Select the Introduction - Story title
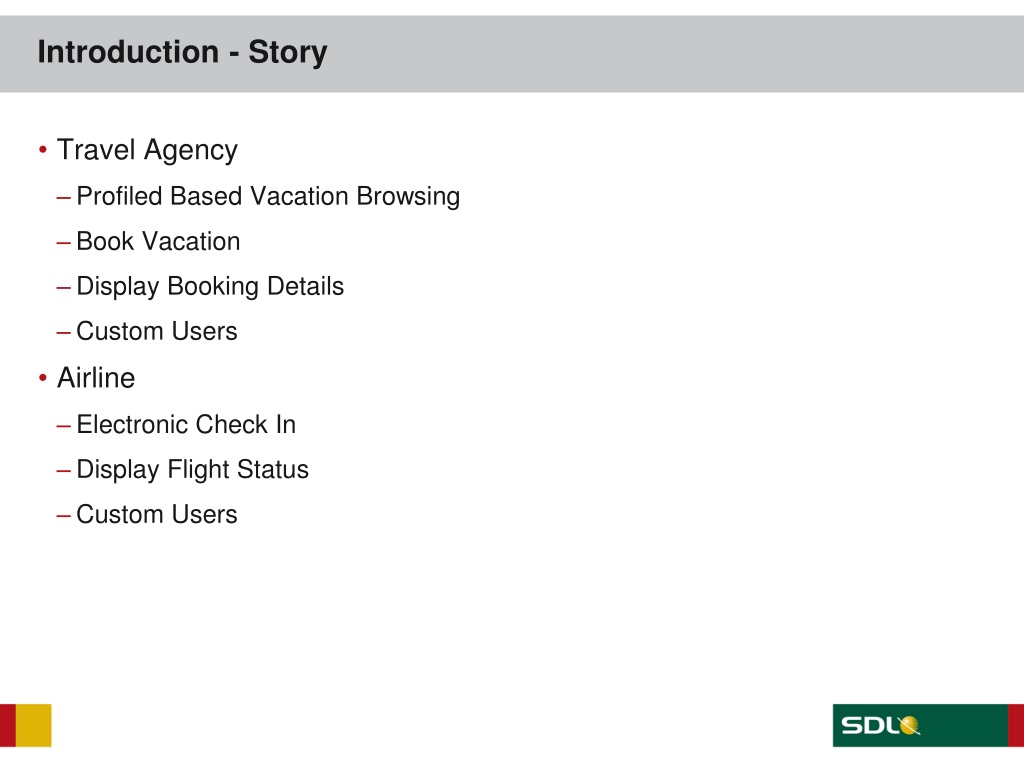This screenshot has width=1024, height=768. click(182, 52)
